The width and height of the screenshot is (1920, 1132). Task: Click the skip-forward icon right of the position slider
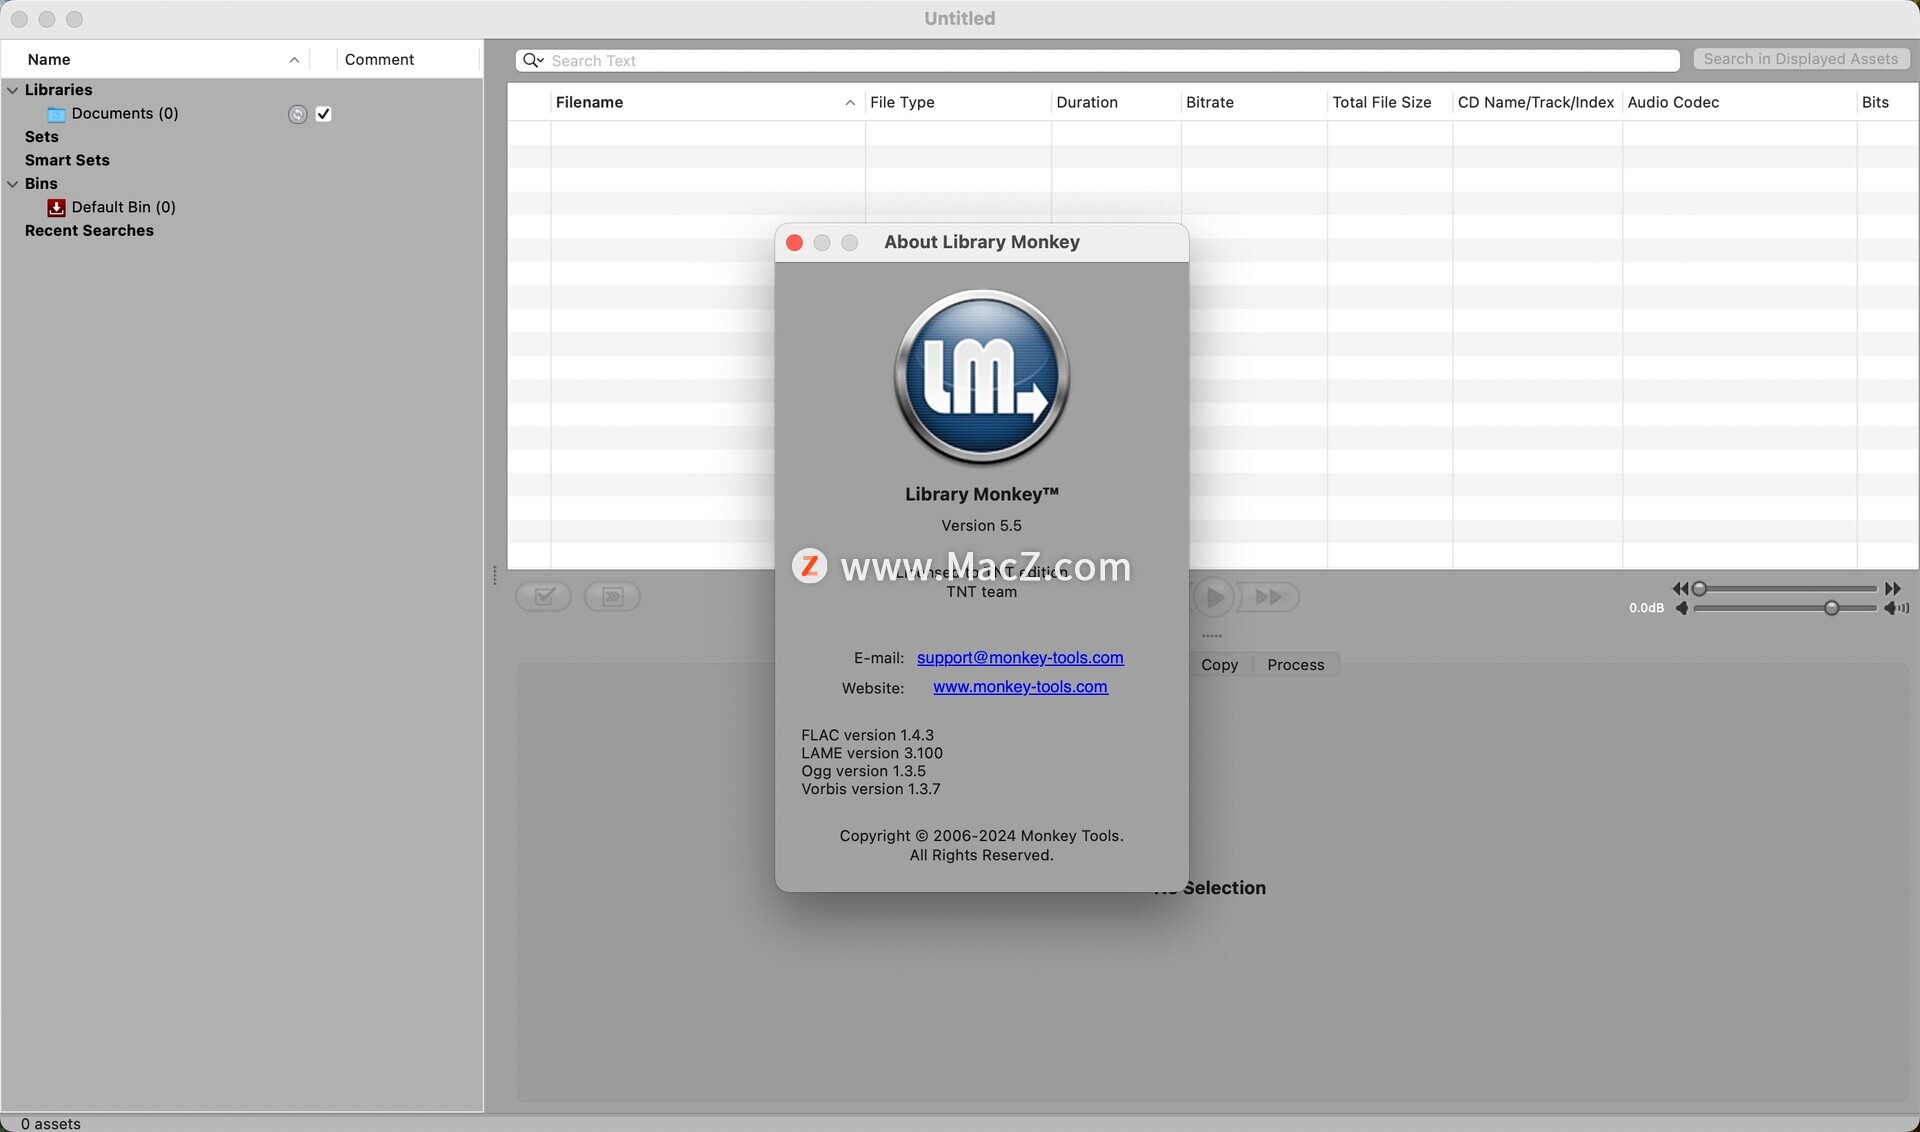pyautogui.click(x=1892, y=589)
